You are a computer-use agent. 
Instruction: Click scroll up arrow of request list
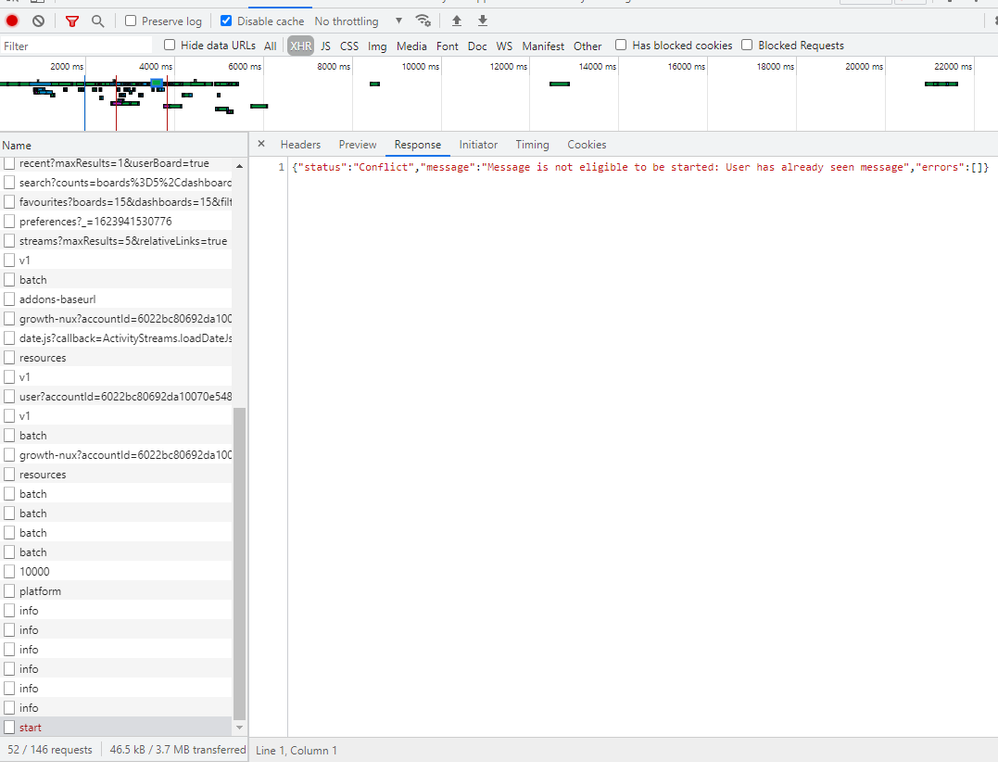(x=239, y=166)
